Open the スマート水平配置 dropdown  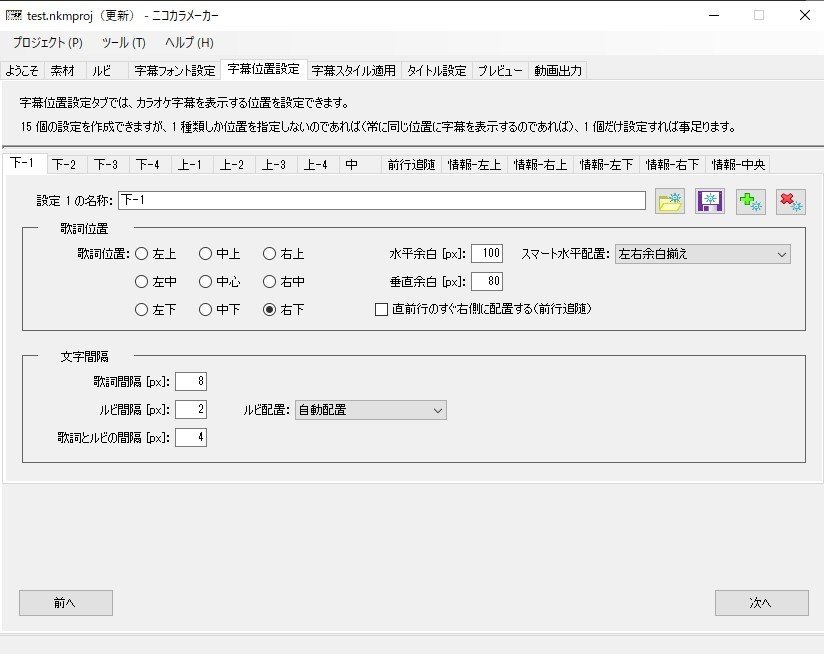pos(703,254)
